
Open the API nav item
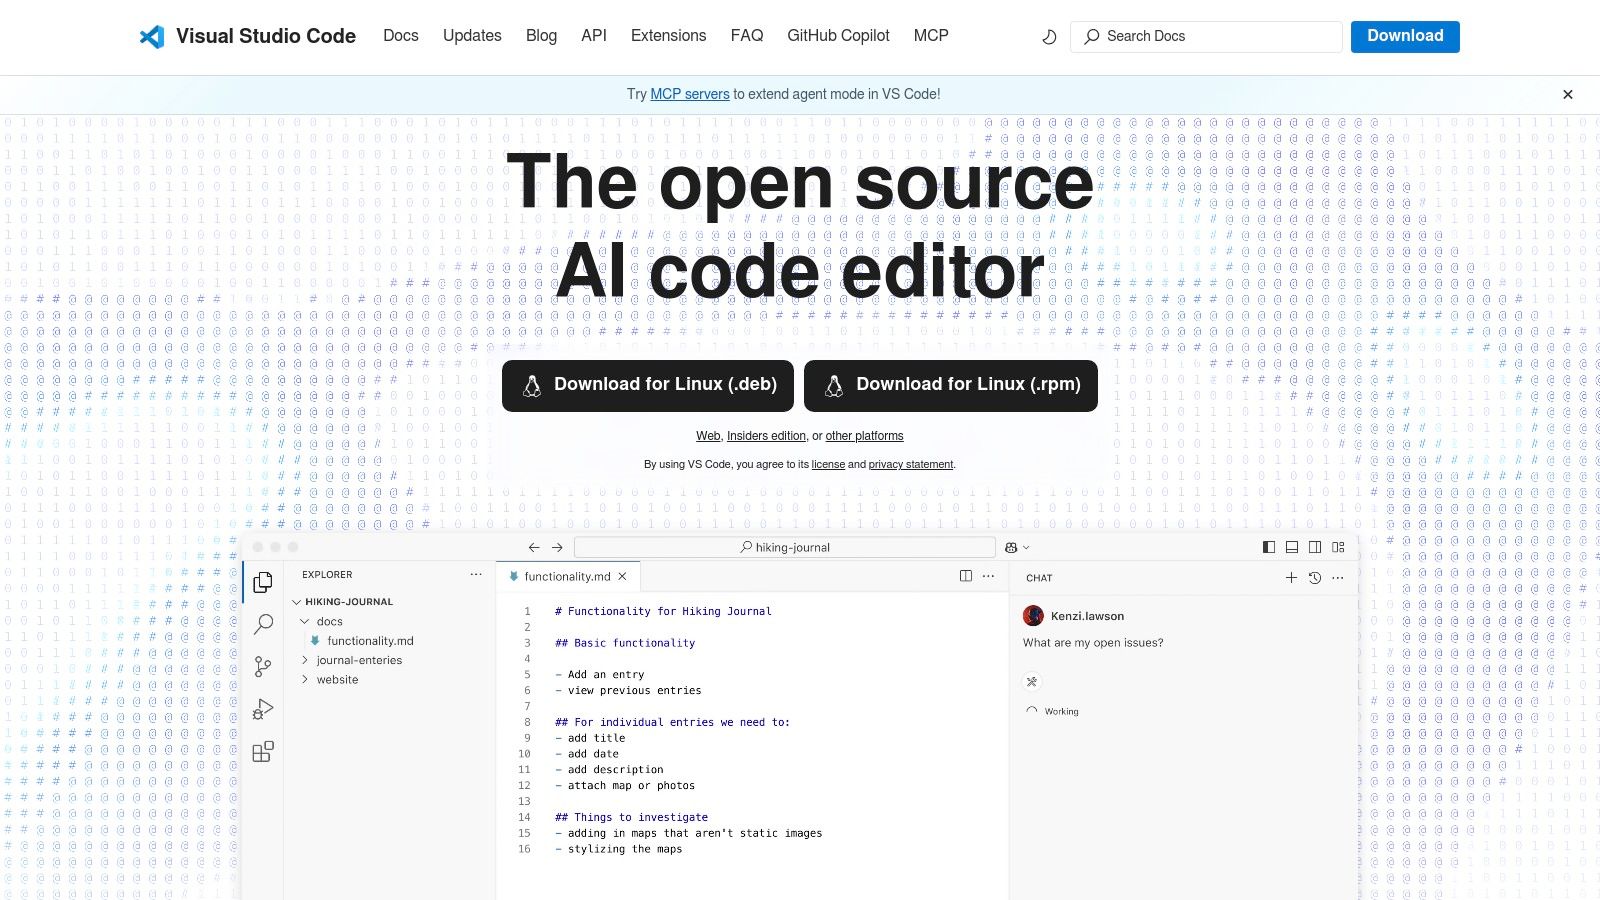point(594,36)
